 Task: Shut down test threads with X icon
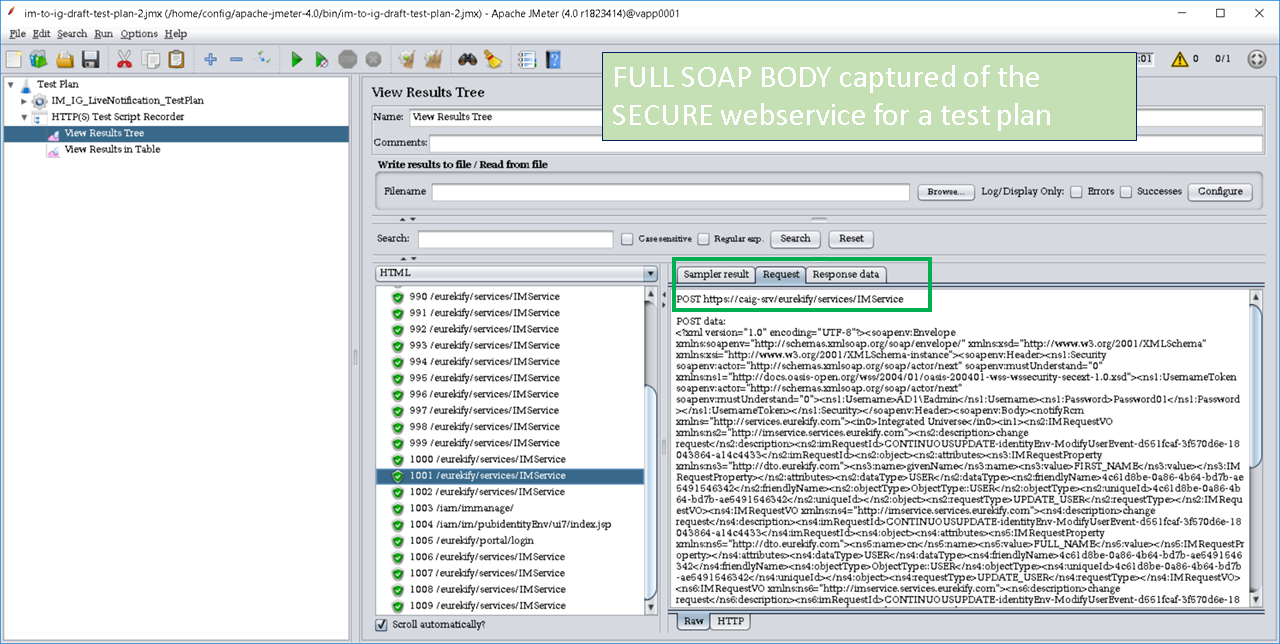tap(373, 60)
